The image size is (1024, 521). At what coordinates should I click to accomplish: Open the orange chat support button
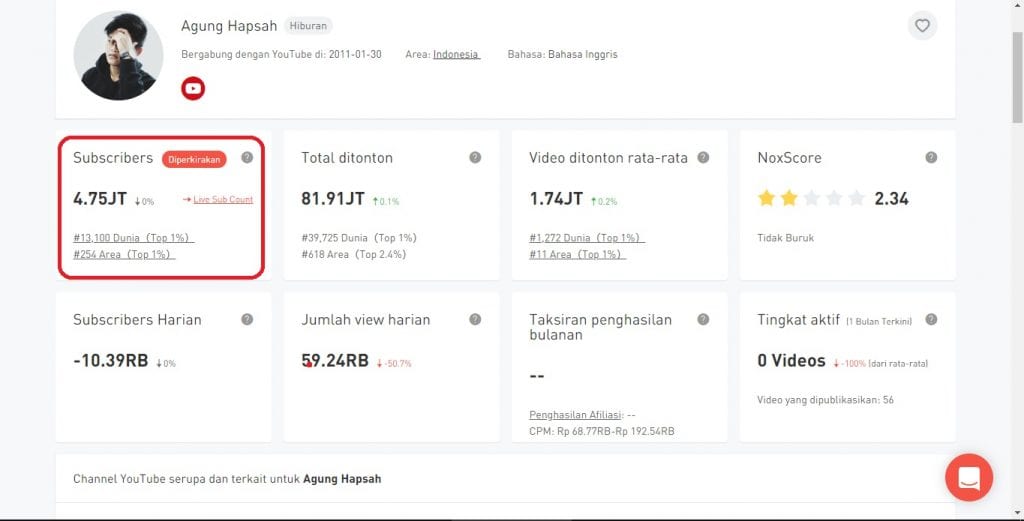pos(968,477)
